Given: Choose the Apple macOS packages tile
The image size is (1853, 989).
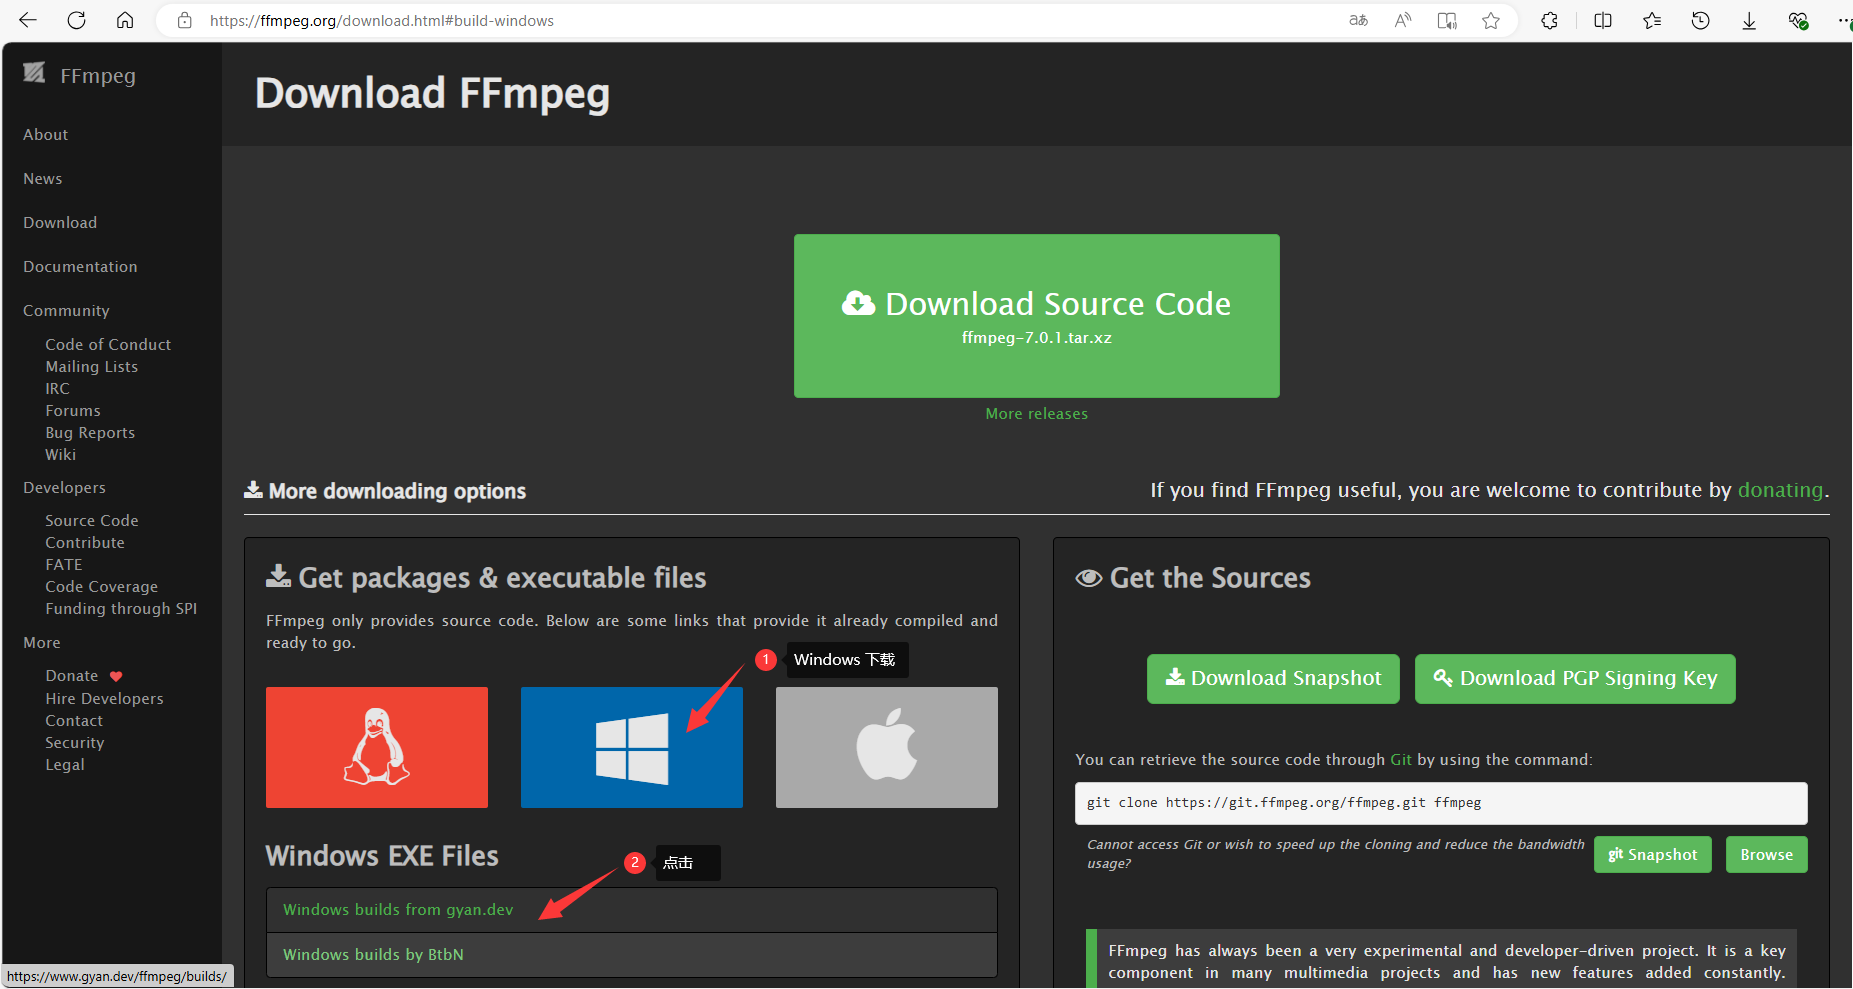Looking at the screenshot, I should pyautogui.click(x=887, y=747).
